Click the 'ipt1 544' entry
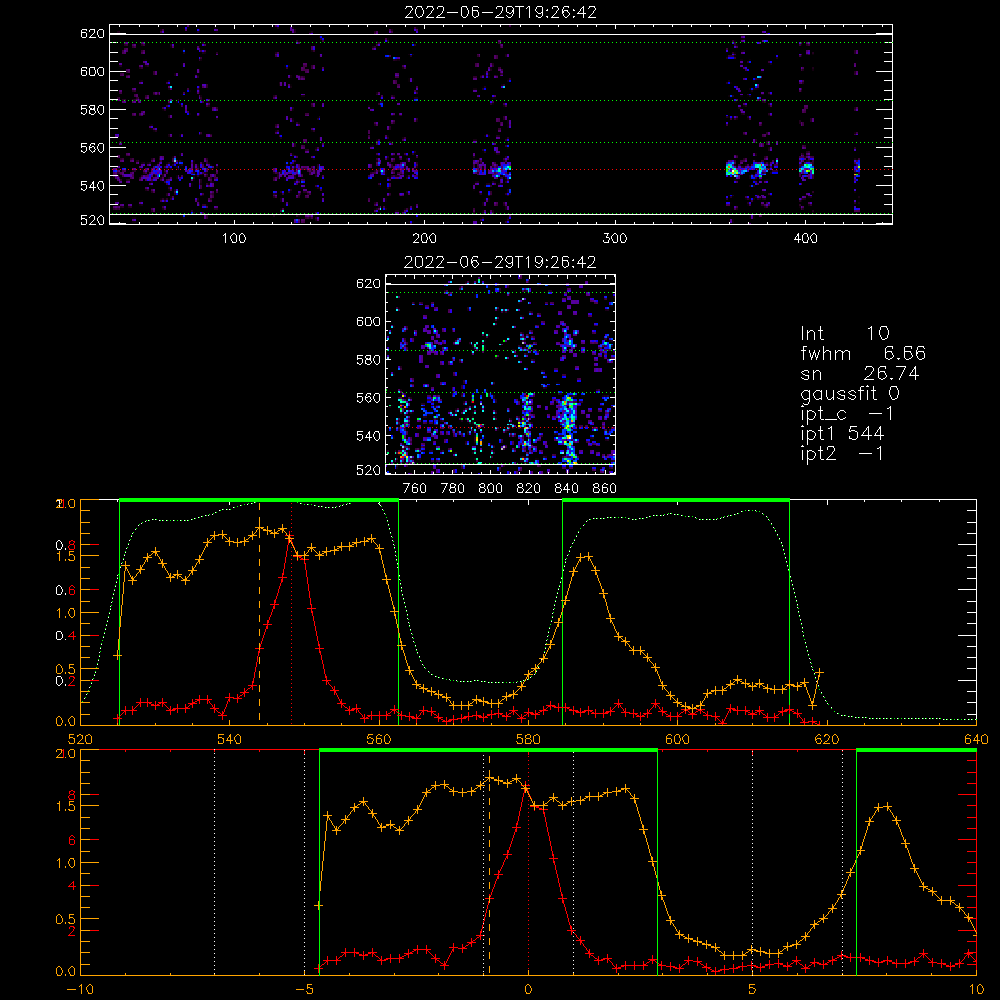This screenshot has height=1000, width=1000. pyautogui.click(x=842, y=434)
